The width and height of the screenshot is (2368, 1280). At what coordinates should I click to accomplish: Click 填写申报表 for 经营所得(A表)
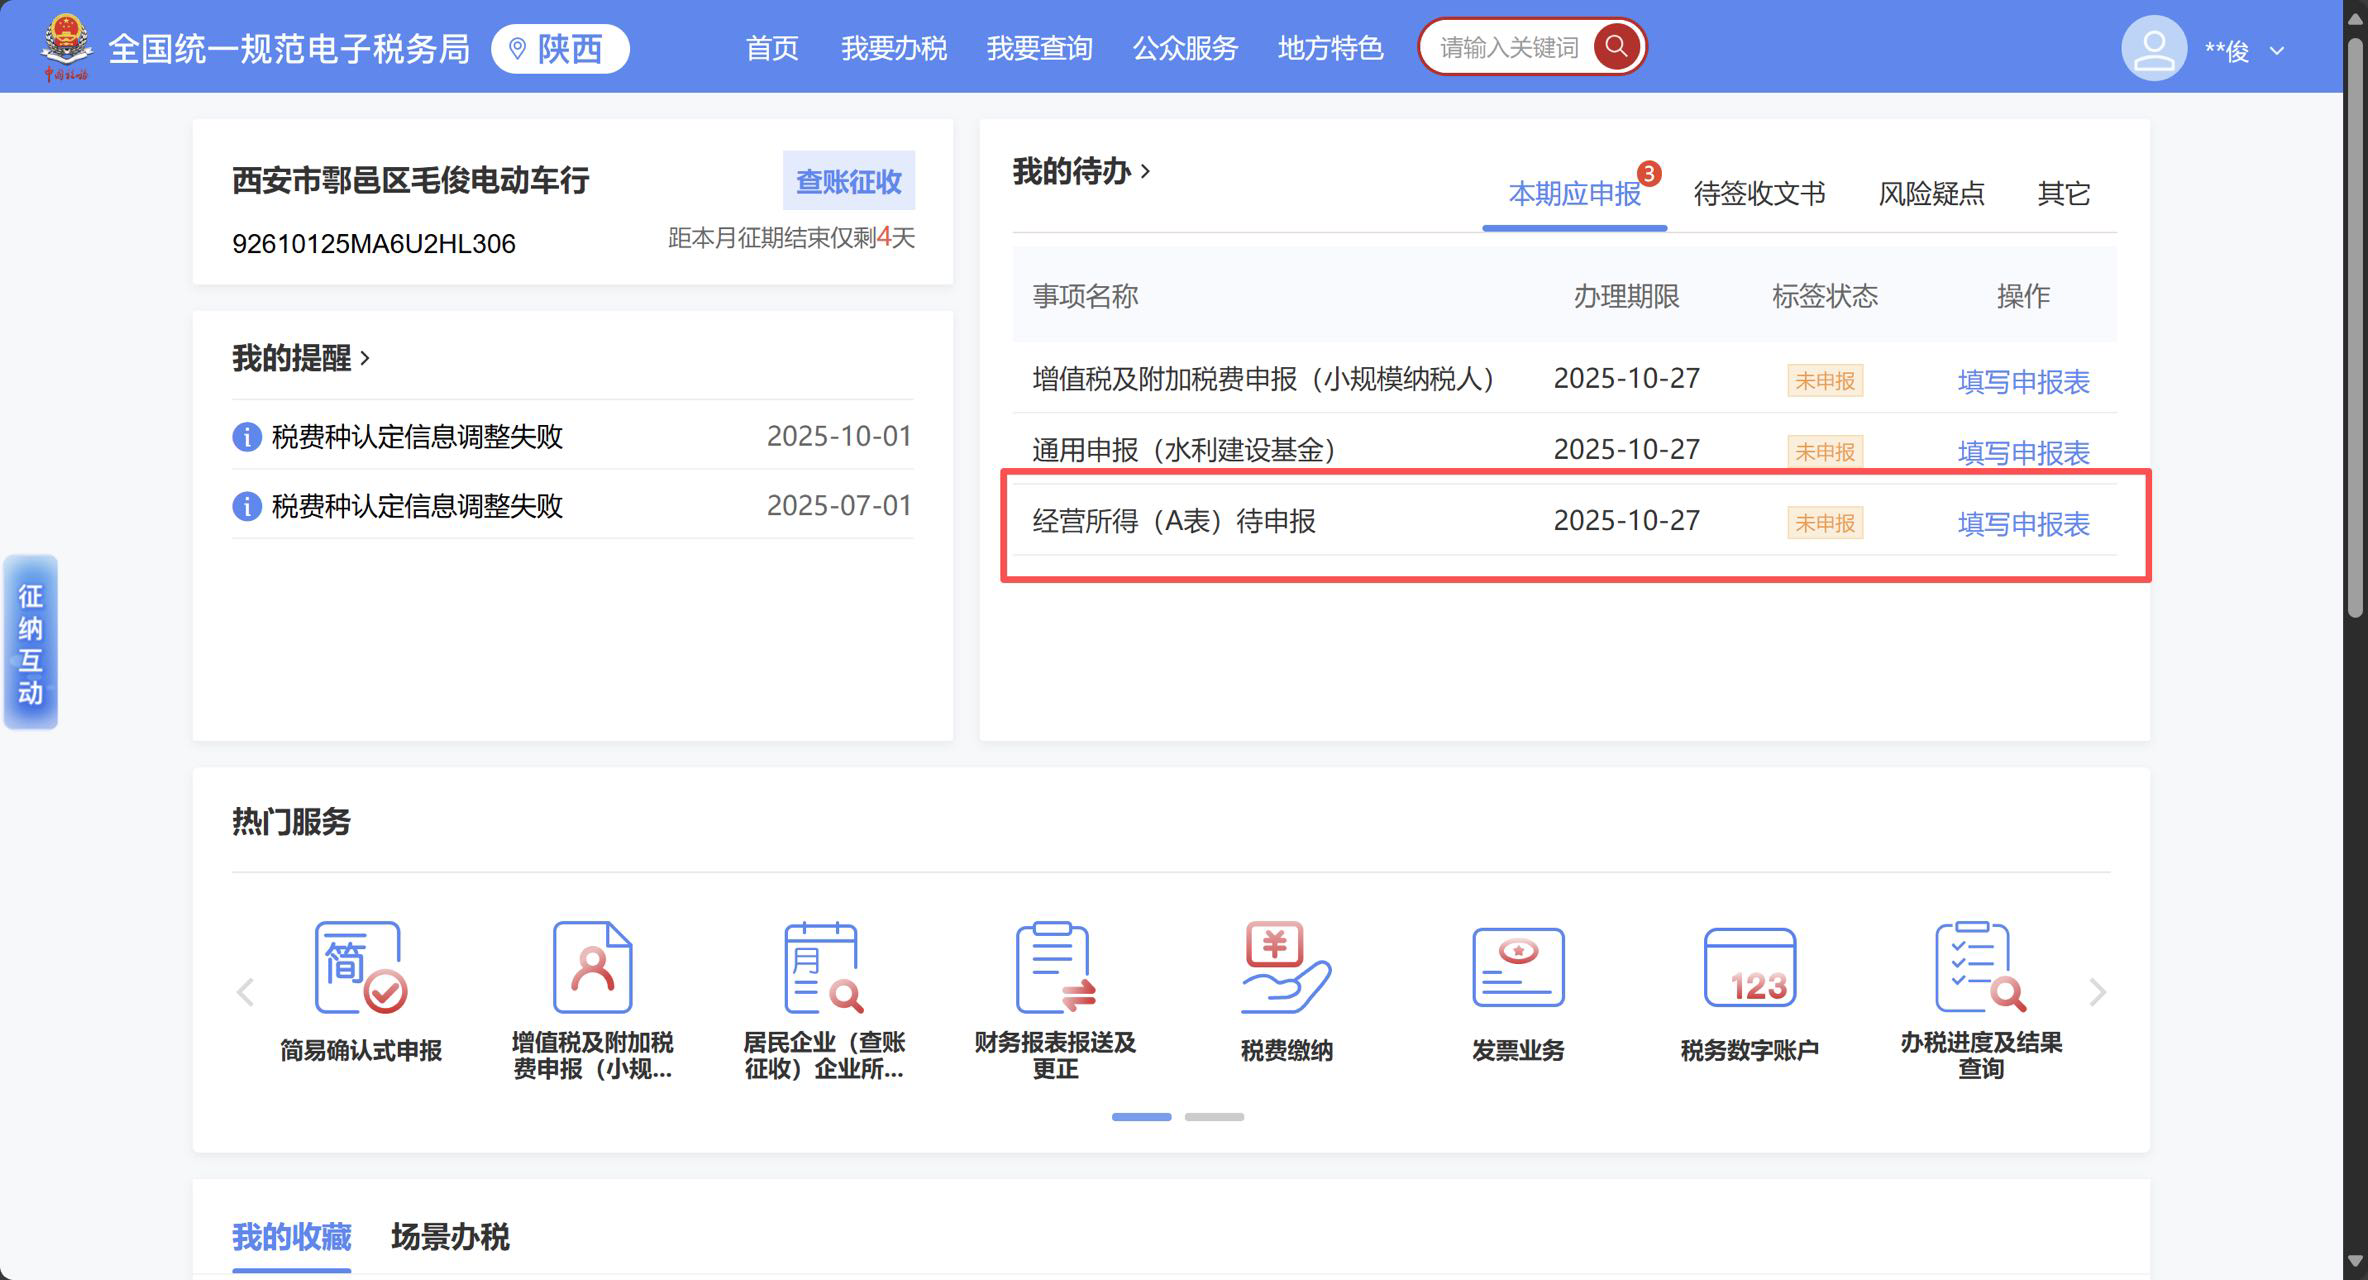point(2023,524)
